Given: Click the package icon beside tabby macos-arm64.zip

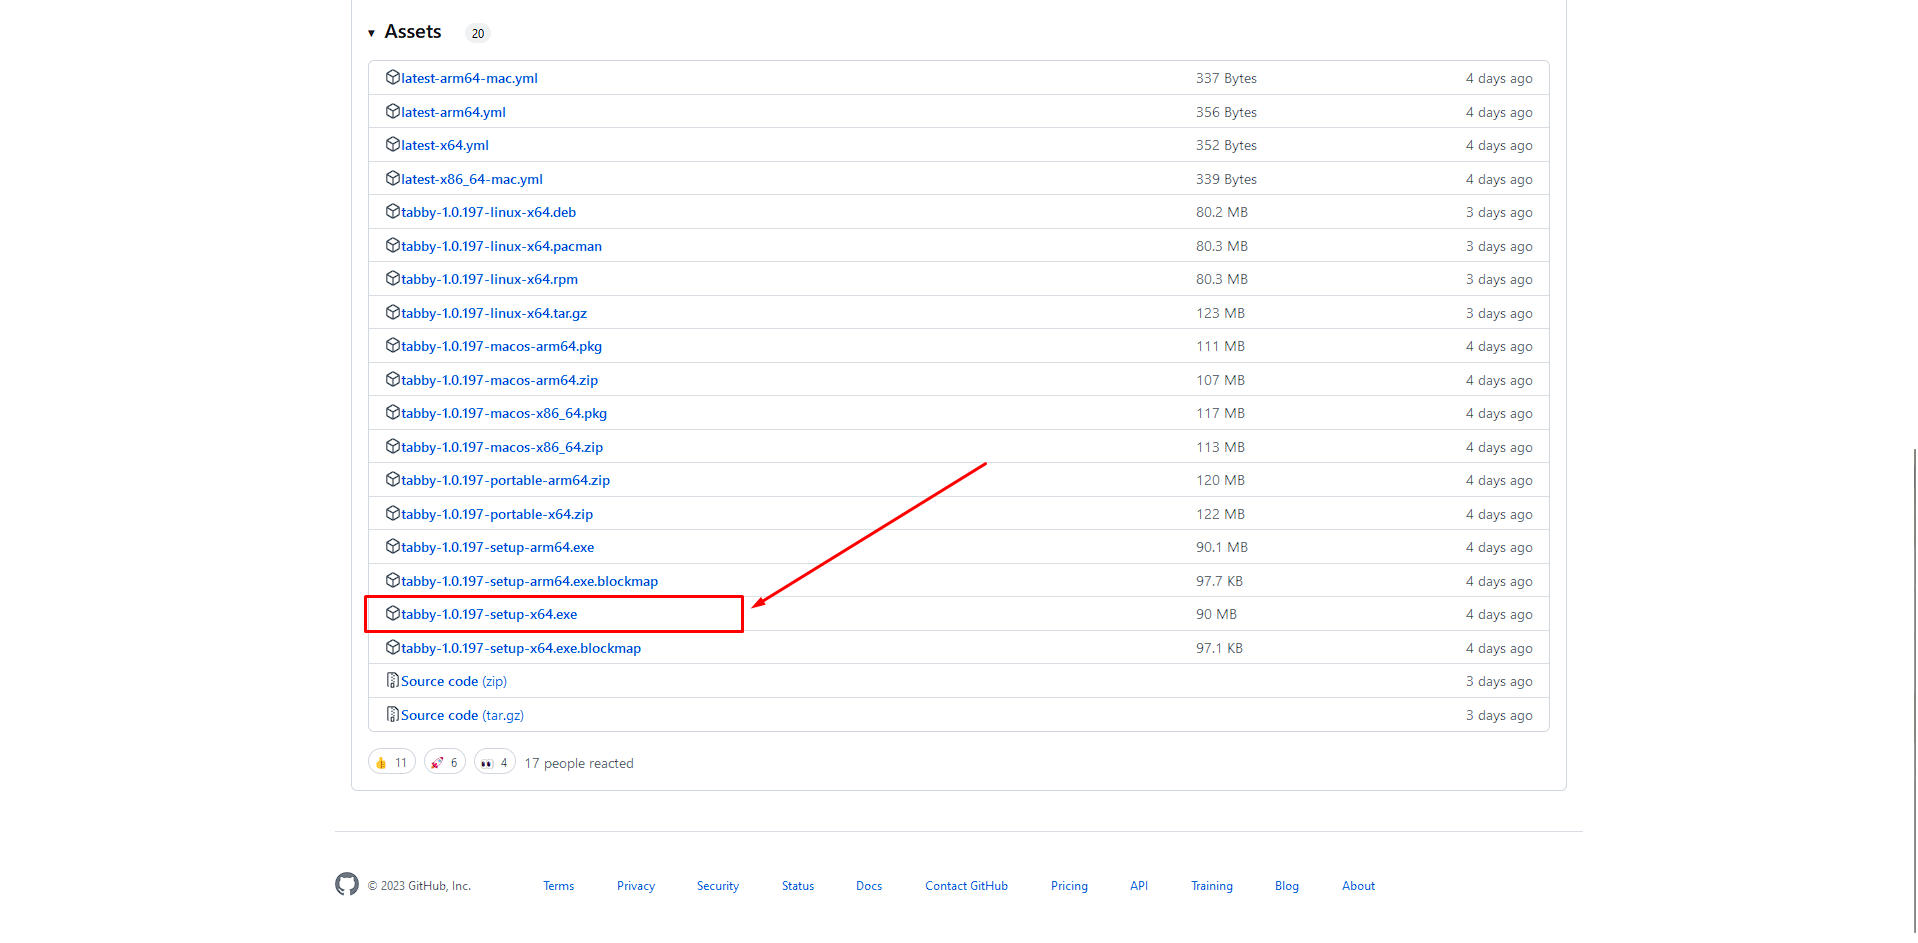Looking at the screenshot, I should click(x=393, y=379).
